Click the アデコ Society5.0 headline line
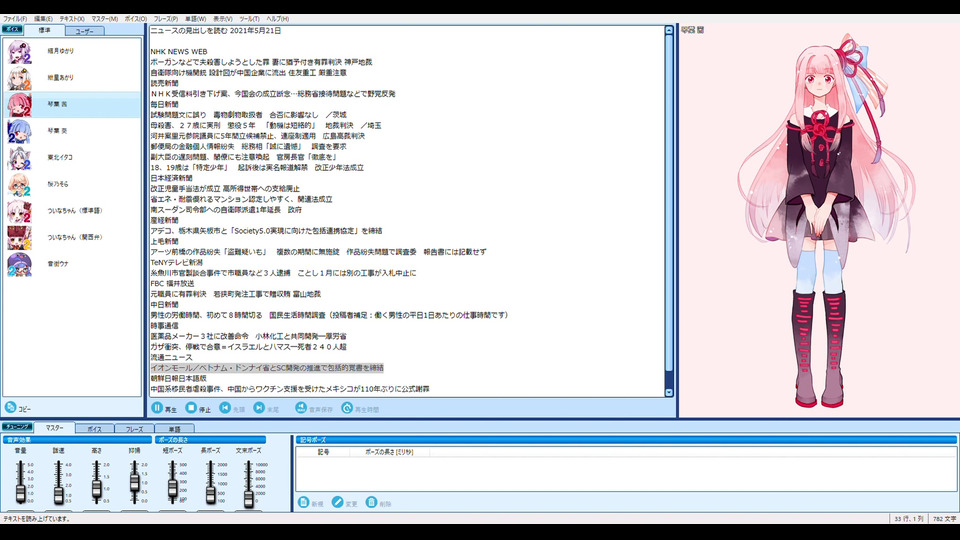This screenshot has height=540, width=960. (266, 231)
